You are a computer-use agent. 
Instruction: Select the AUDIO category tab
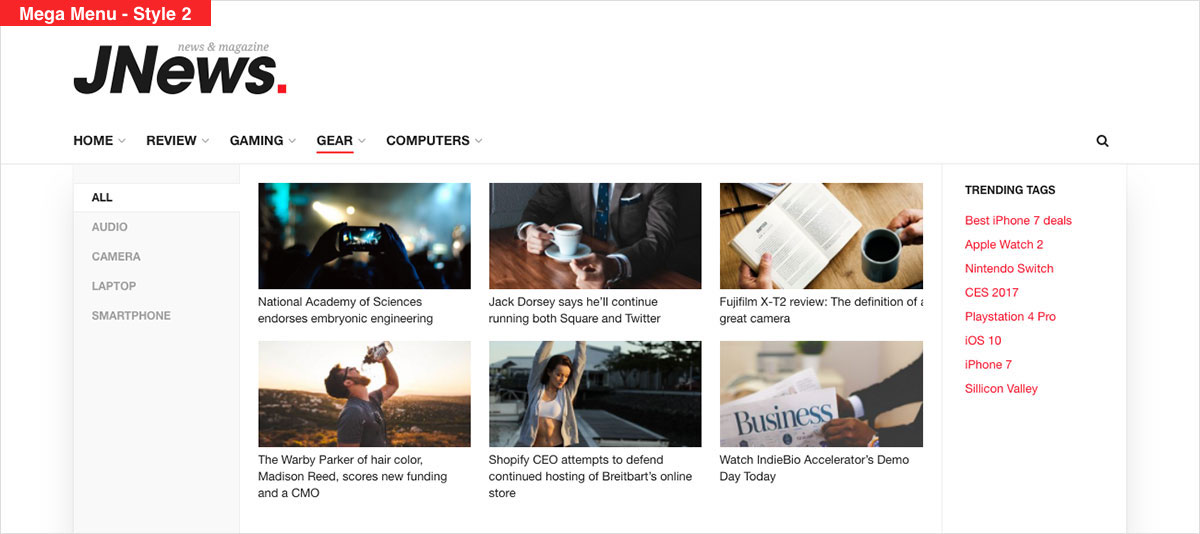[156, 227]
